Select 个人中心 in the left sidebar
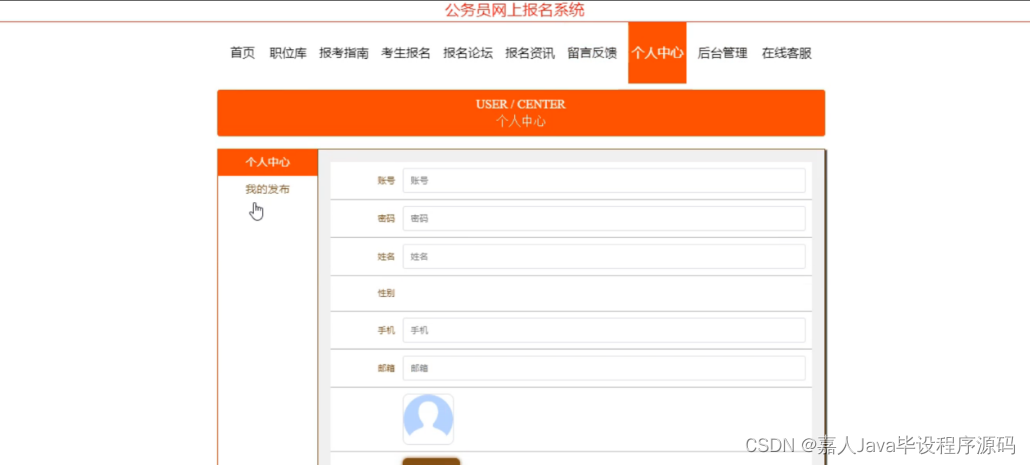The width and height of the screenshot is (1030, 465). pos(267,162)
